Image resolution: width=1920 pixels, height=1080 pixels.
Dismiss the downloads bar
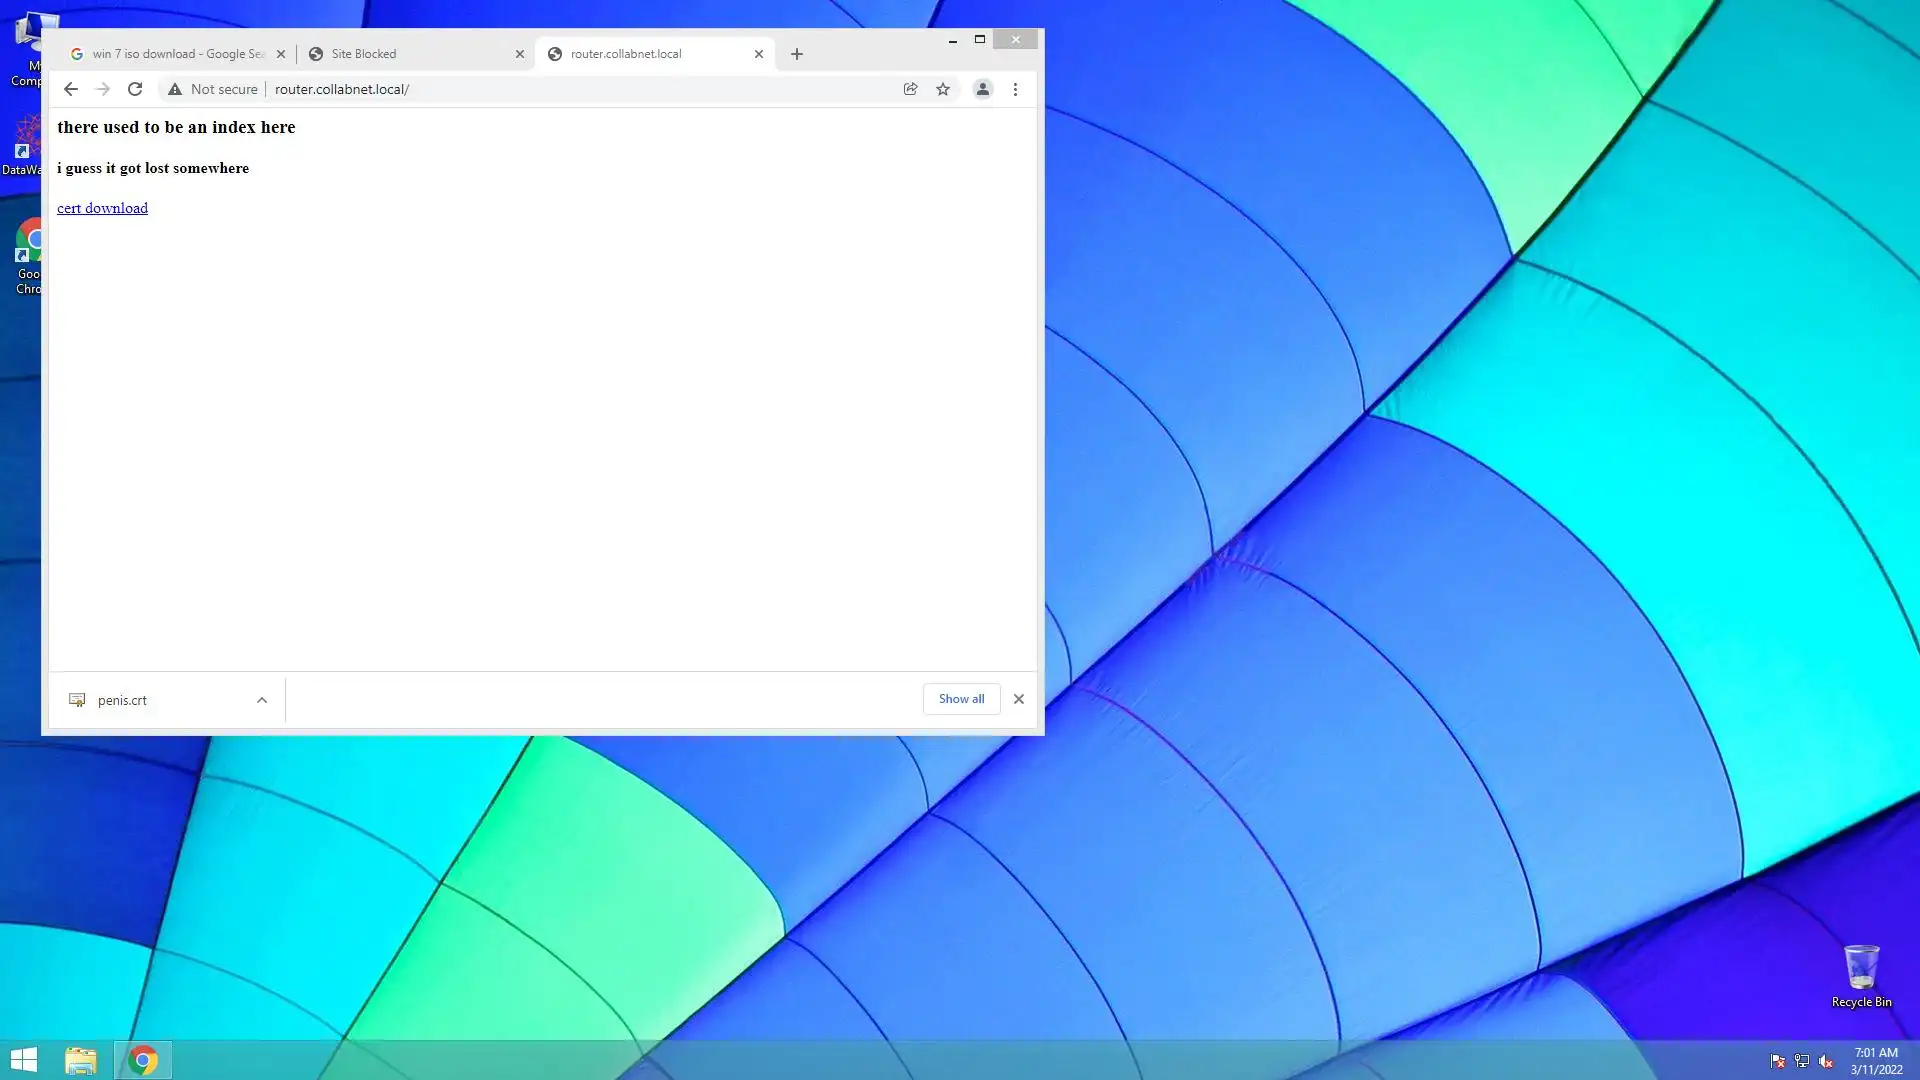(1019, 699)
